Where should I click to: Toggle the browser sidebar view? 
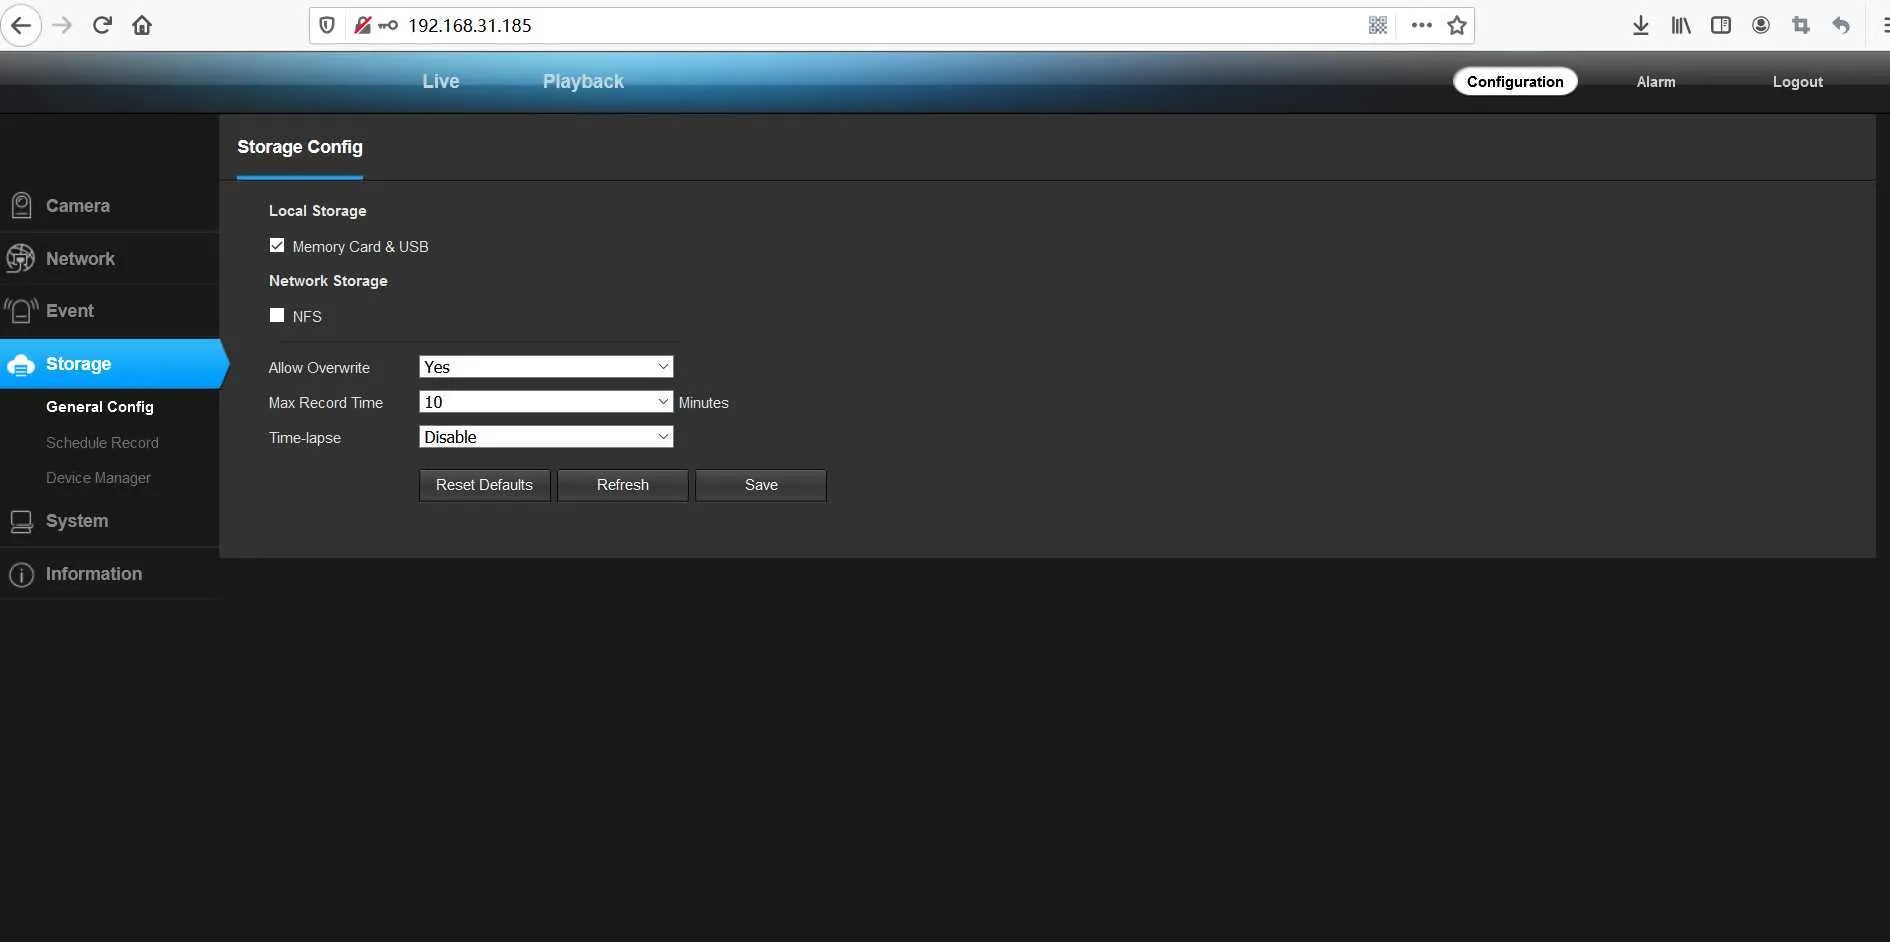tap(1721, 25)
